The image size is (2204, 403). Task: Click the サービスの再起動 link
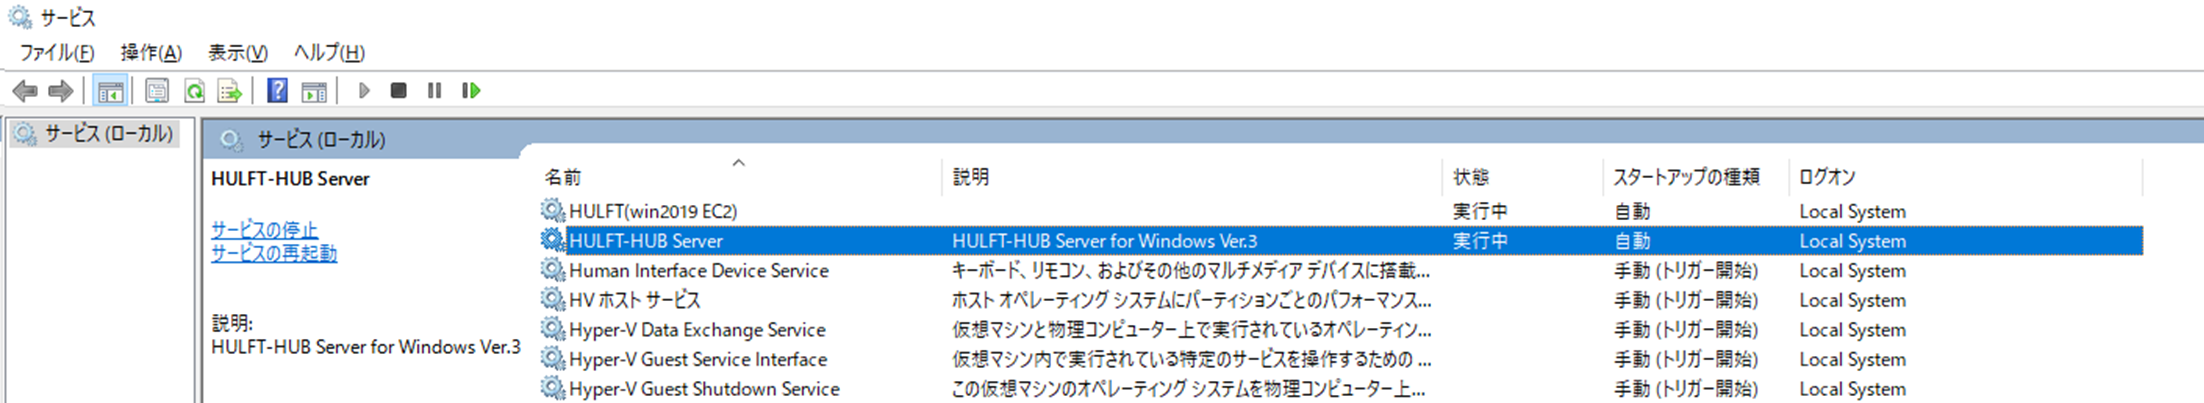pos(274,253)
